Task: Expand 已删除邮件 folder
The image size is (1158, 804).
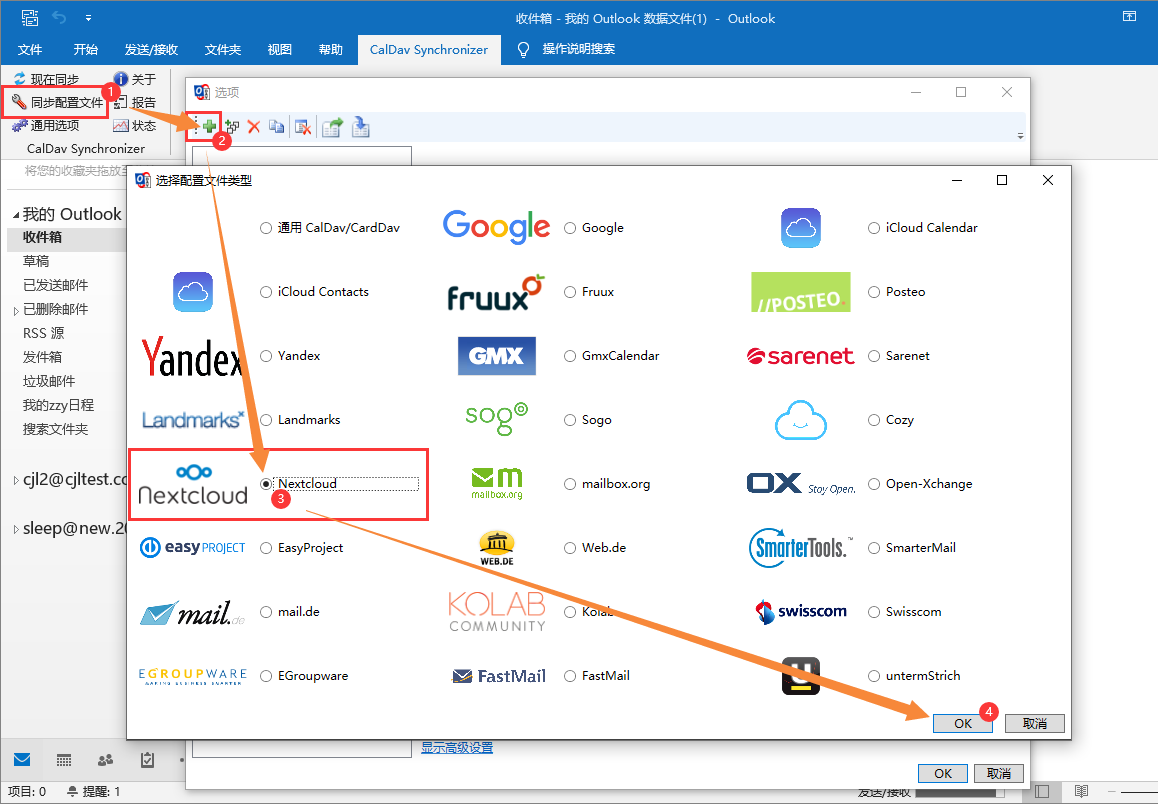Action: [16, 311]
